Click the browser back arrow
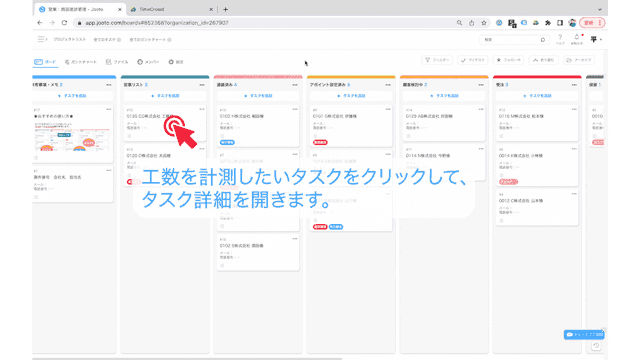 coord(40,23)
